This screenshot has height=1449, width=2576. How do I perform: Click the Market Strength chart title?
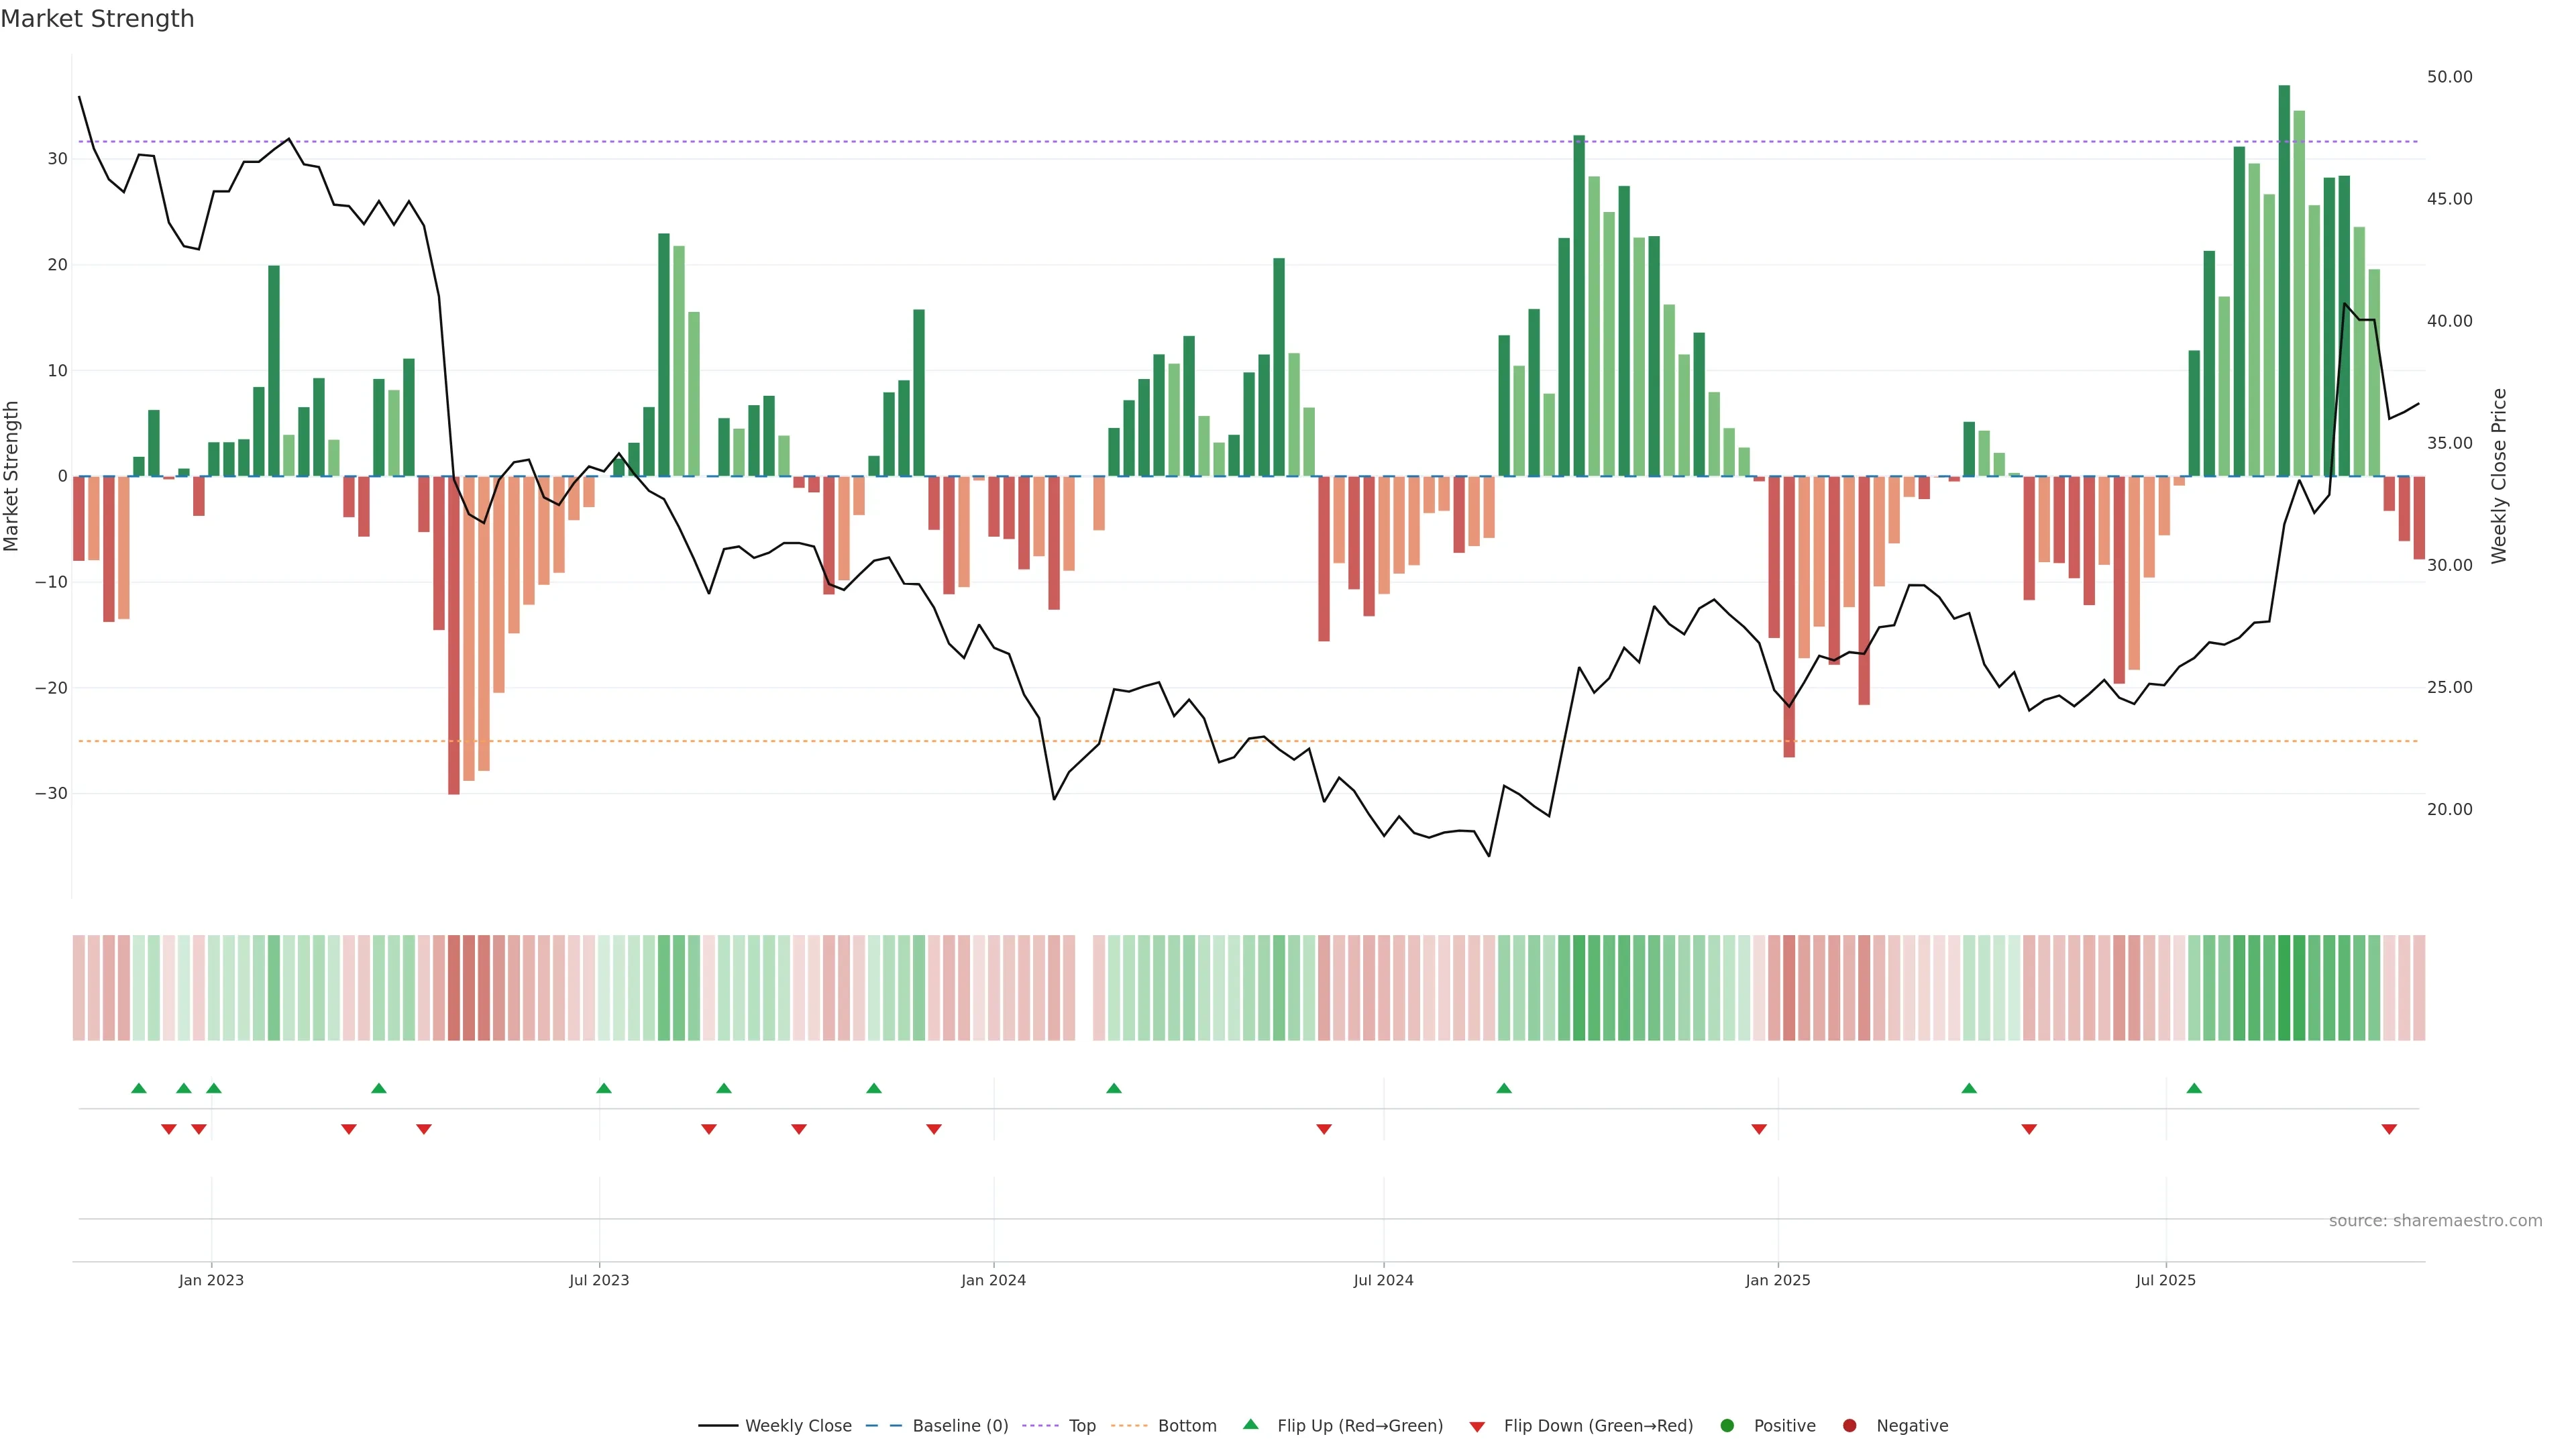pyautogui.click(x=97, y=19)
